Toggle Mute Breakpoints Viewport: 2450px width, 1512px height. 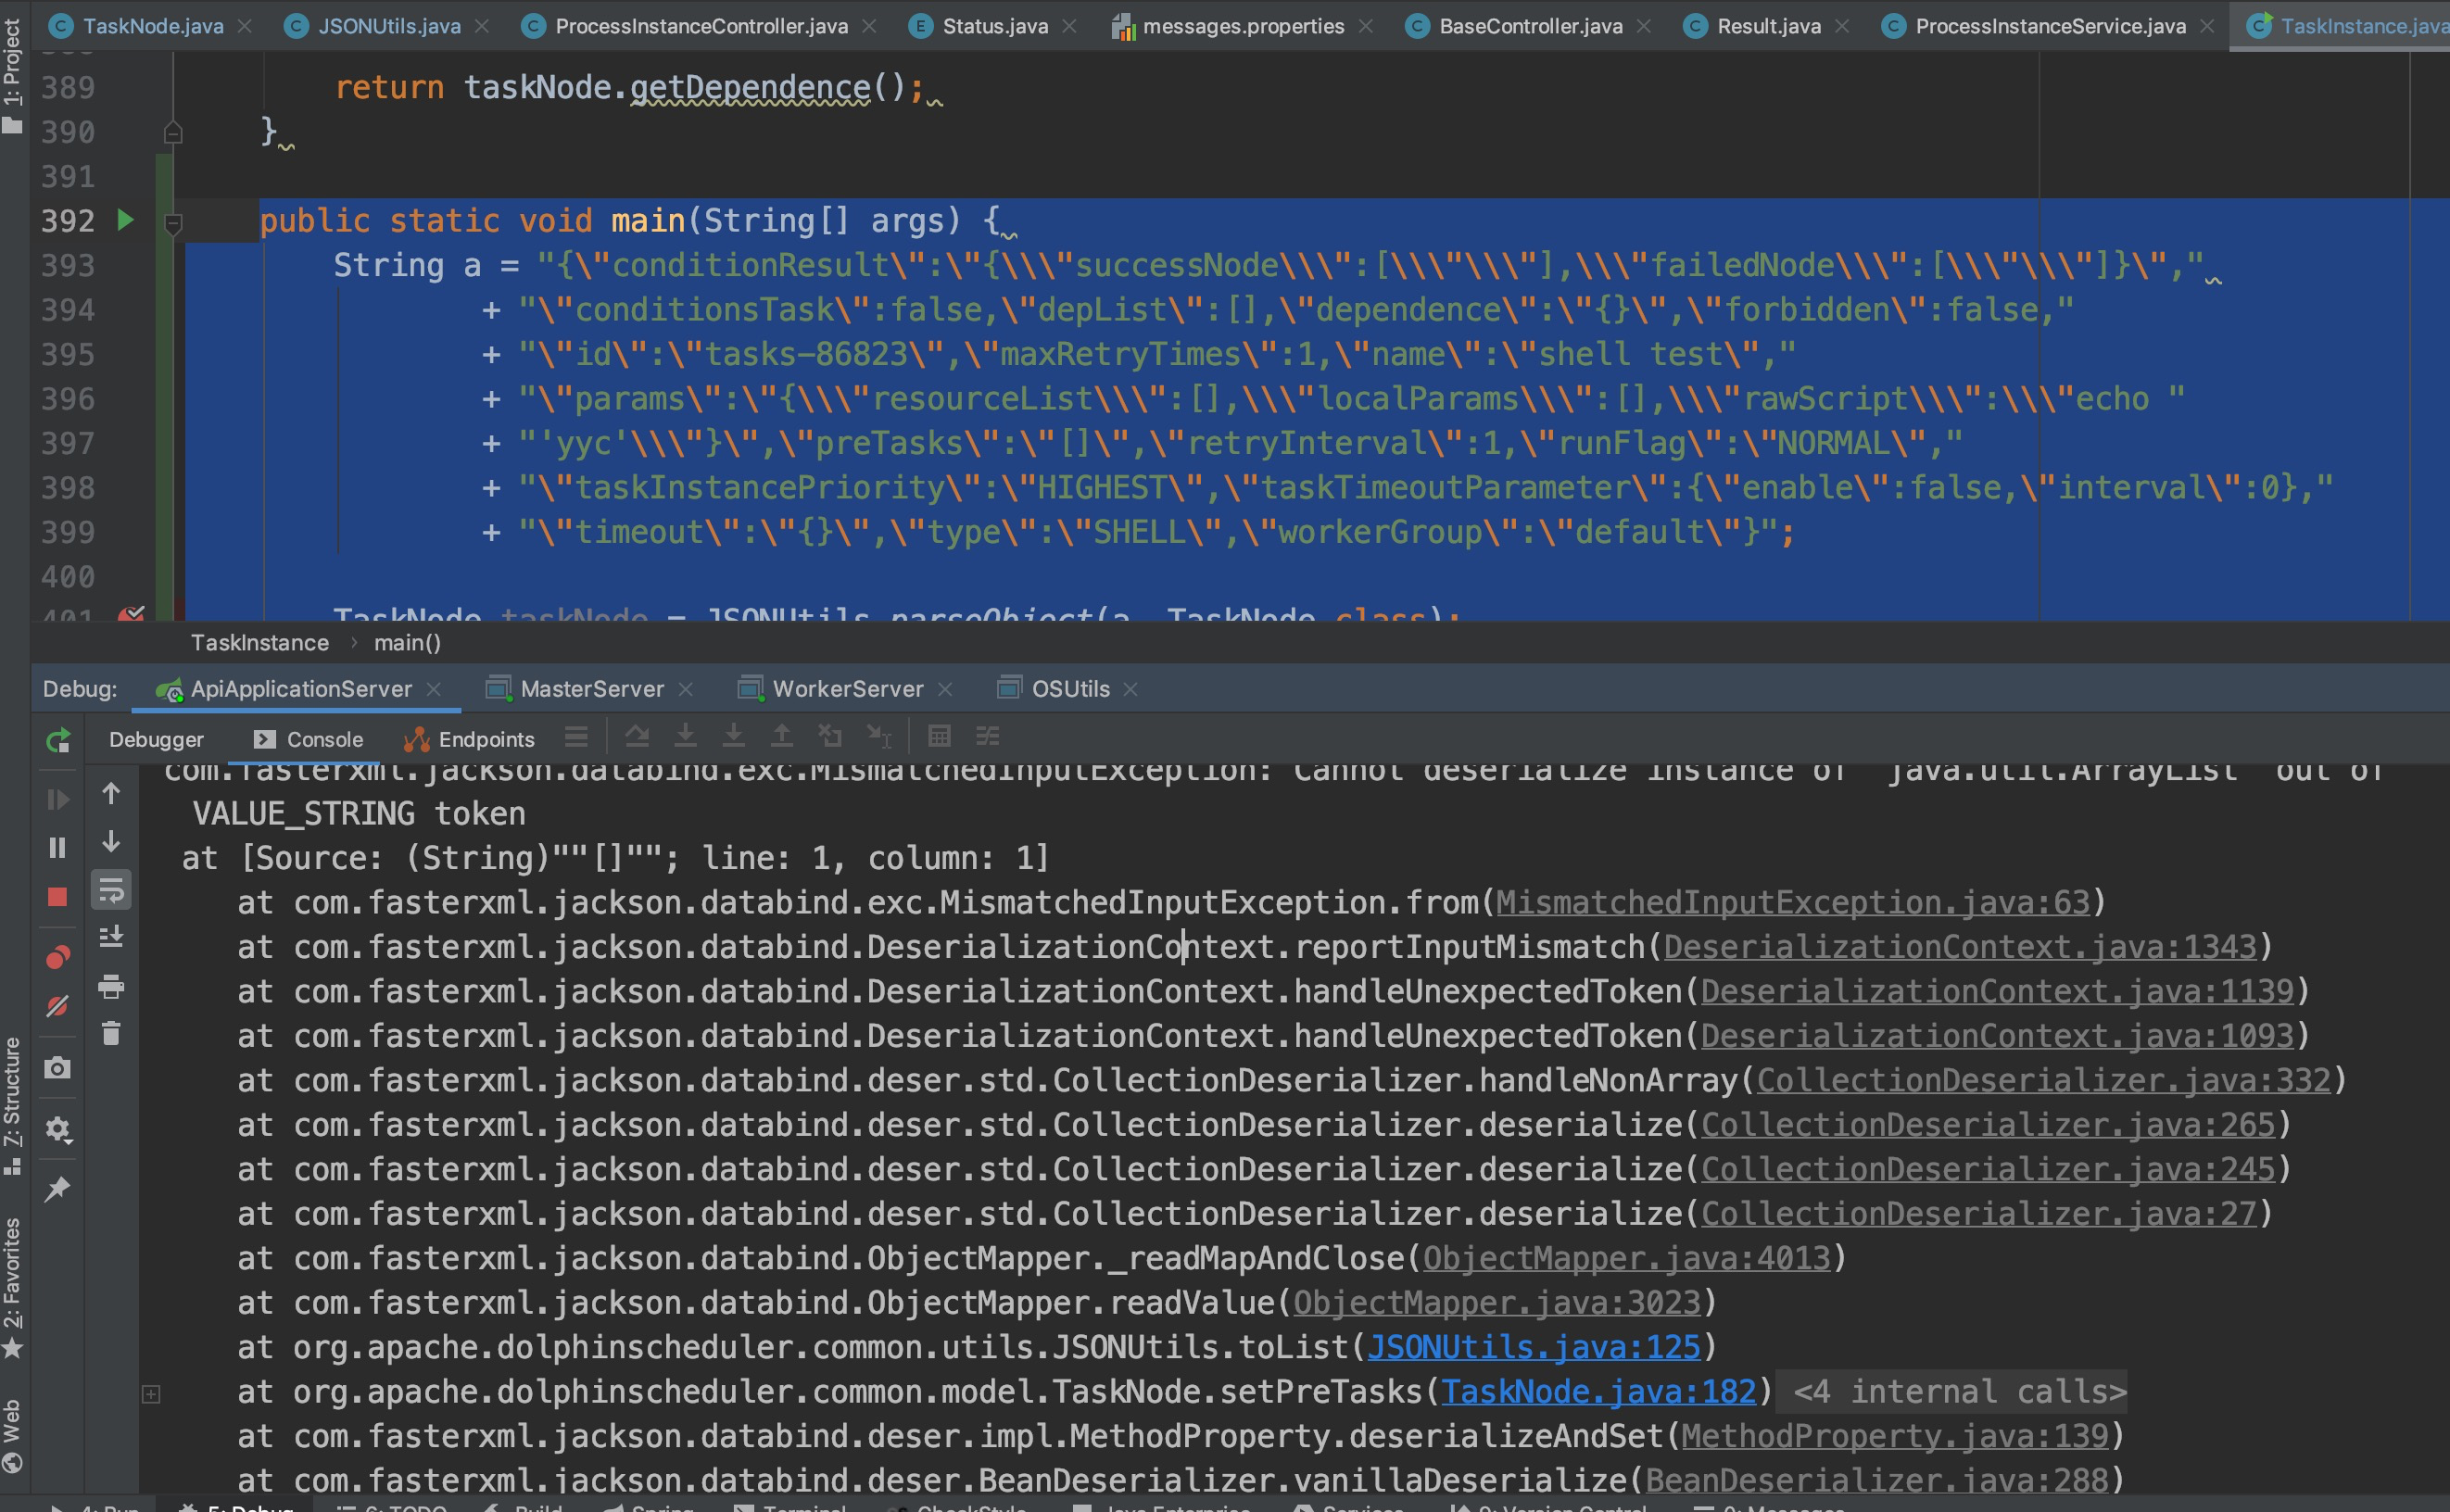pyautogui.click(x=58, y=1006)
